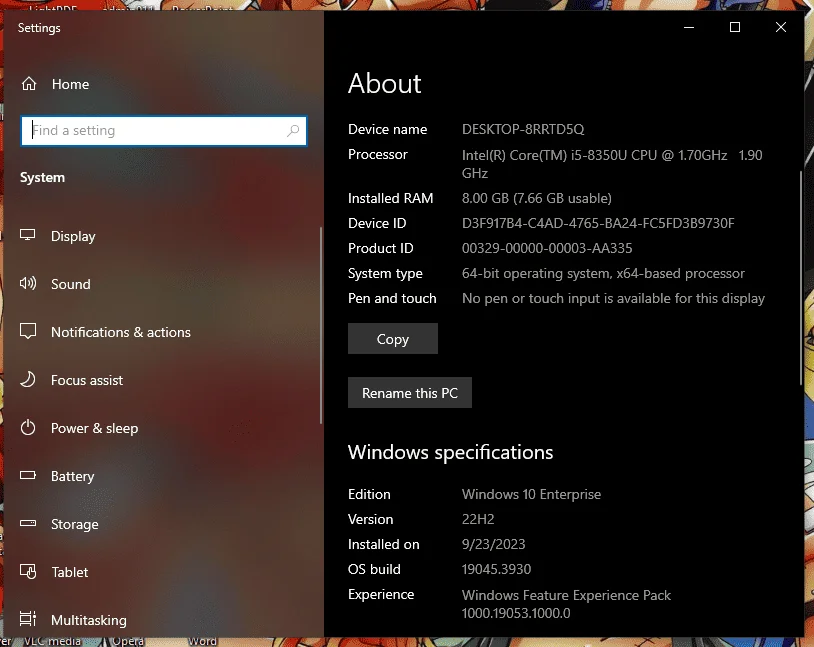
Task: Select Power & sleep label
Action: tap(94, 428)
